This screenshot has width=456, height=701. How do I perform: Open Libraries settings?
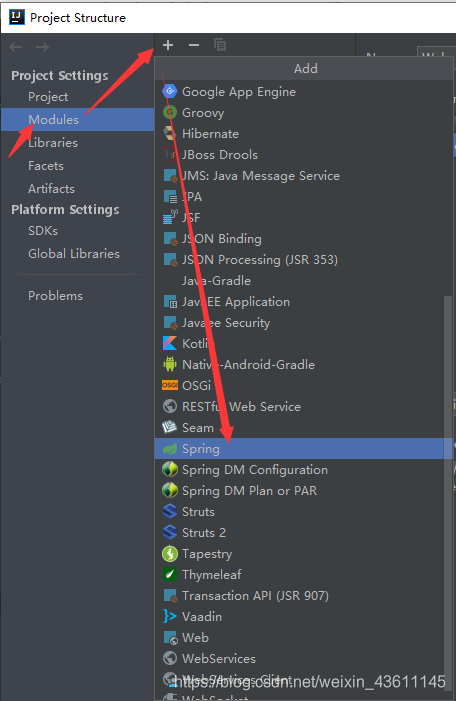(53, 143)
